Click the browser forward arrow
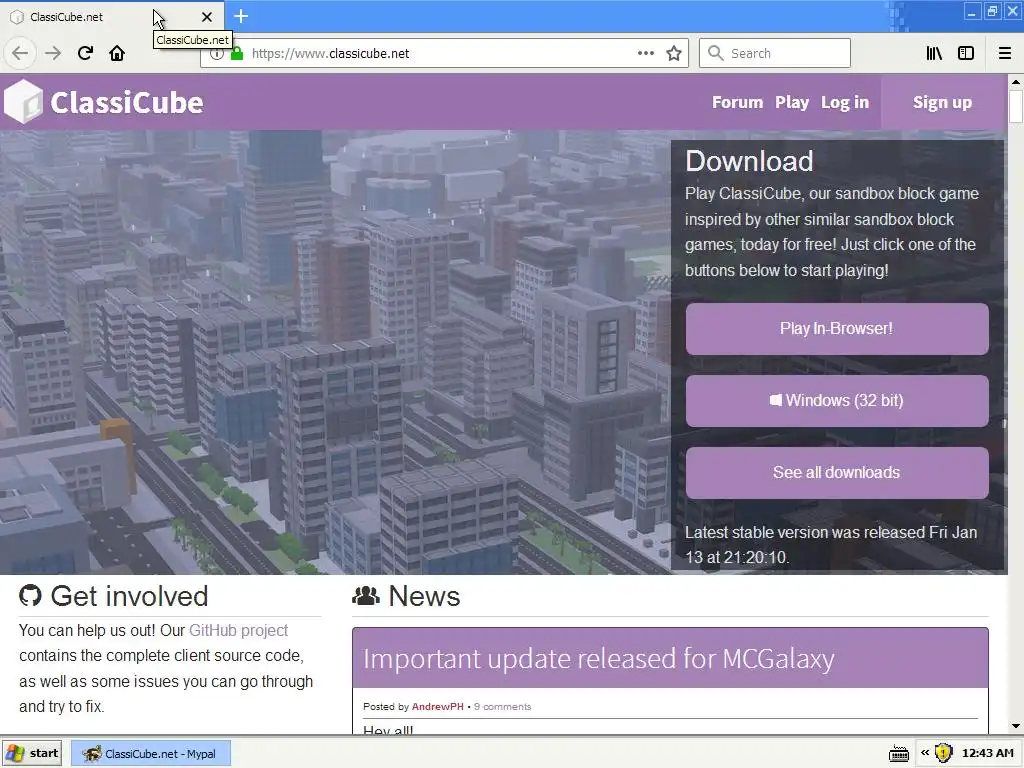The width and height of the screenshot is (1024, 768). (x=52, y=53)
